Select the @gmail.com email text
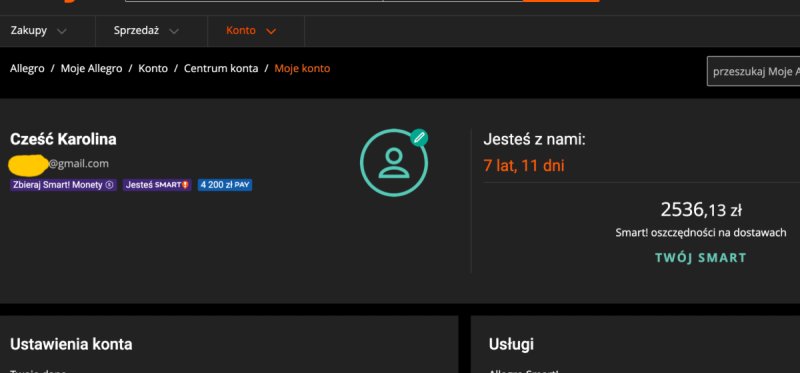This screenshot has width=800, height=373. 79,164
